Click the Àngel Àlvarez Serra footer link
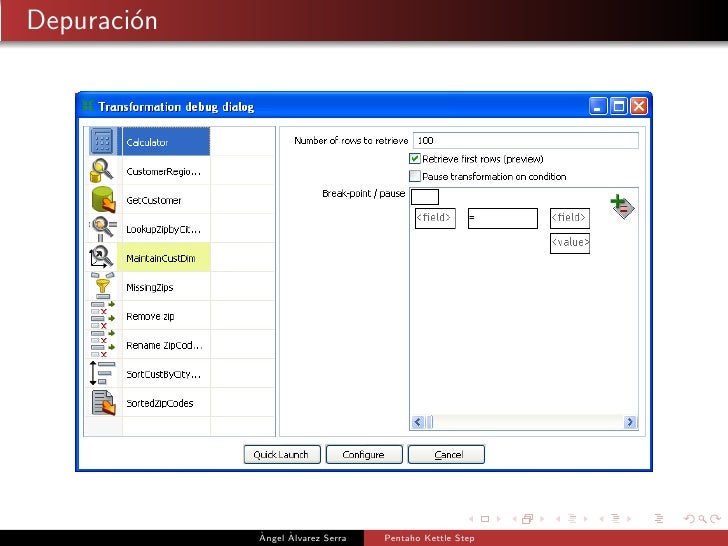The width and height of the screenshot is (728, 546). pos(303,538)
